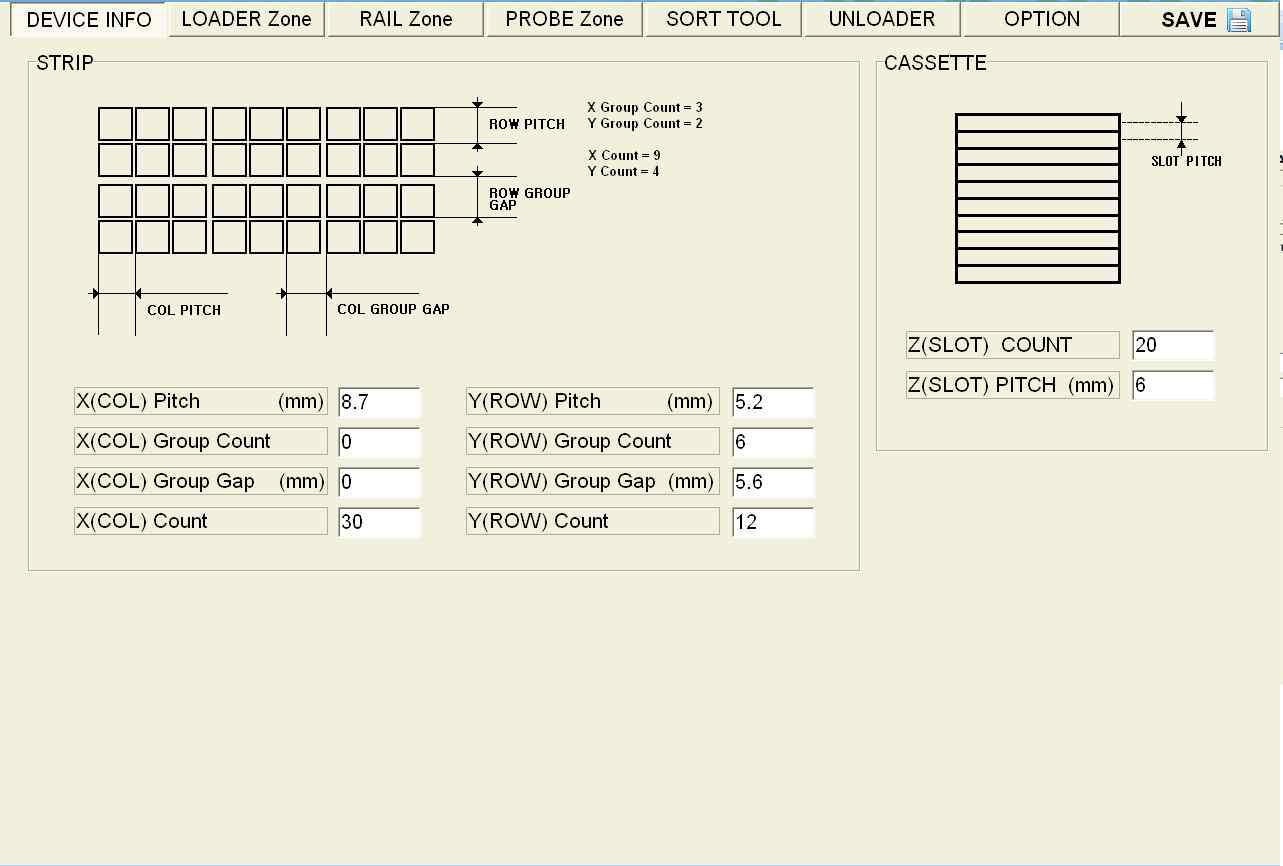The width and height of the screenshot is (1283, 866).
Task: Click the X(COL) Group Gap label
Action: click(x=200, y=481)
